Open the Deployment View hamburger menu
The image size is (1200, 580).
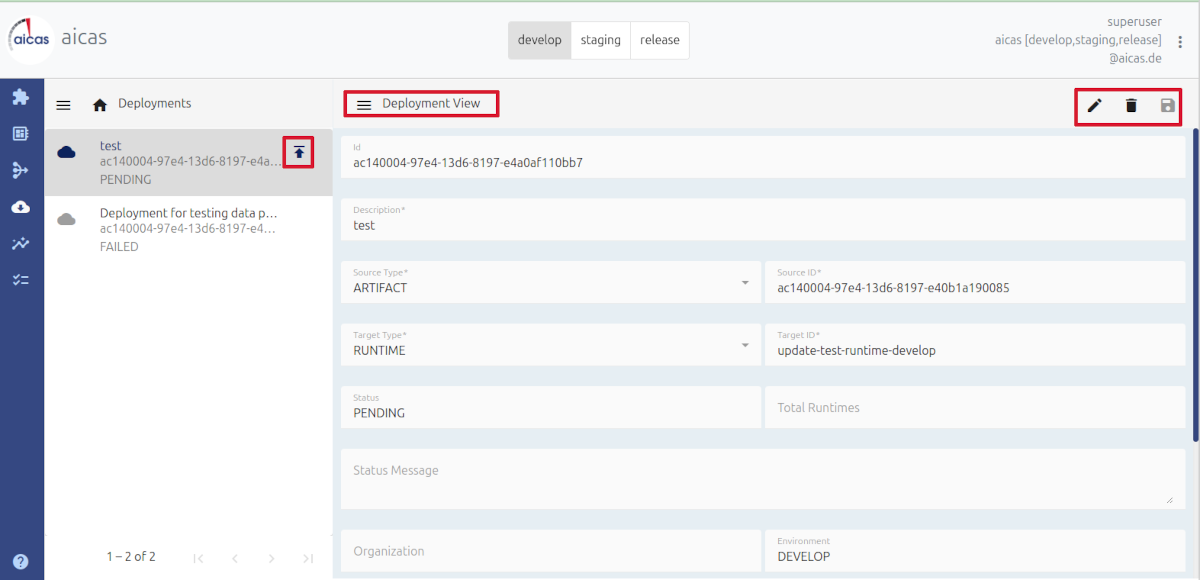(364, 104)
